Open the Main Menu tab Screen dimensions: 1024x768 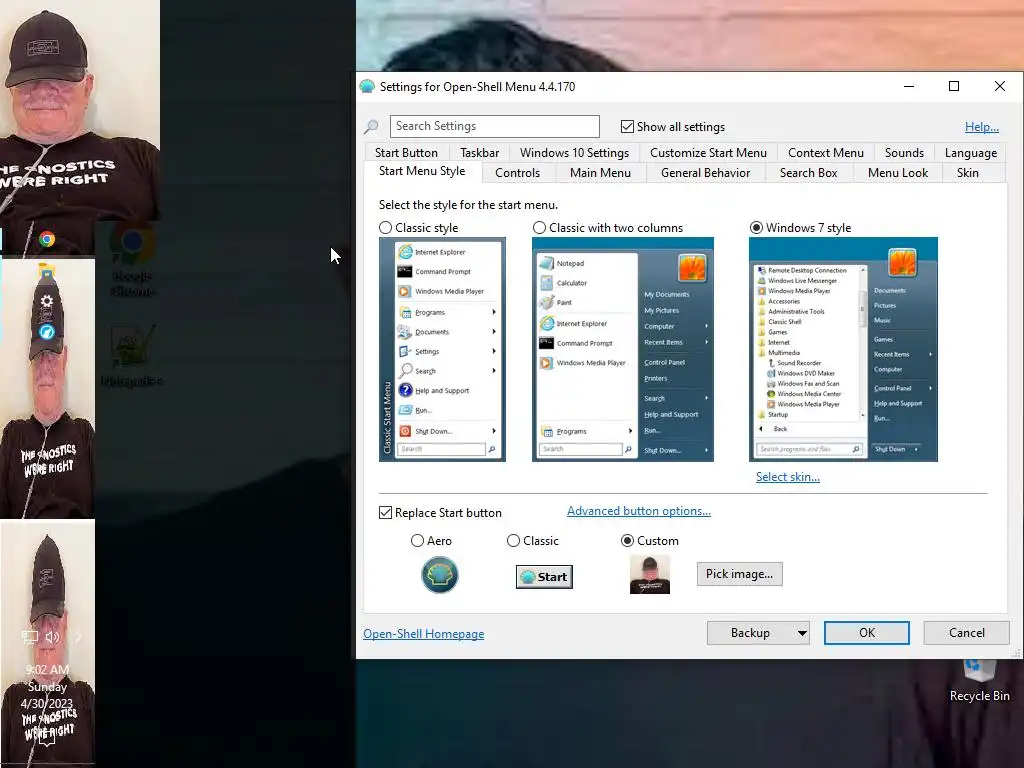pos(600,173)
